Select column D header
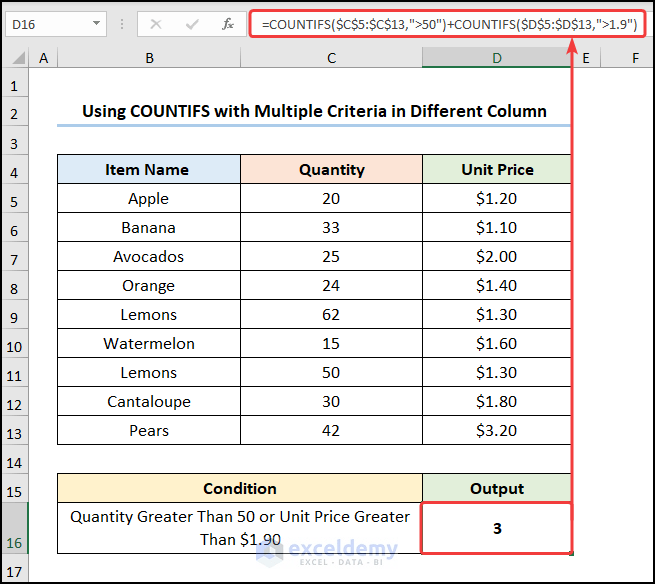 pos(496,58)
